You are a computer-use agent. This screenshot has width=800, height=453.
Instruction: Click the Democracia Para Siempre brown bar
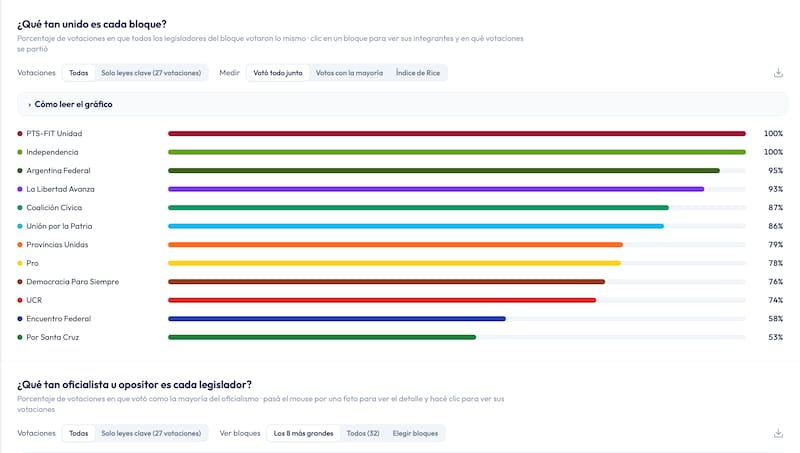tap(387, 282)
